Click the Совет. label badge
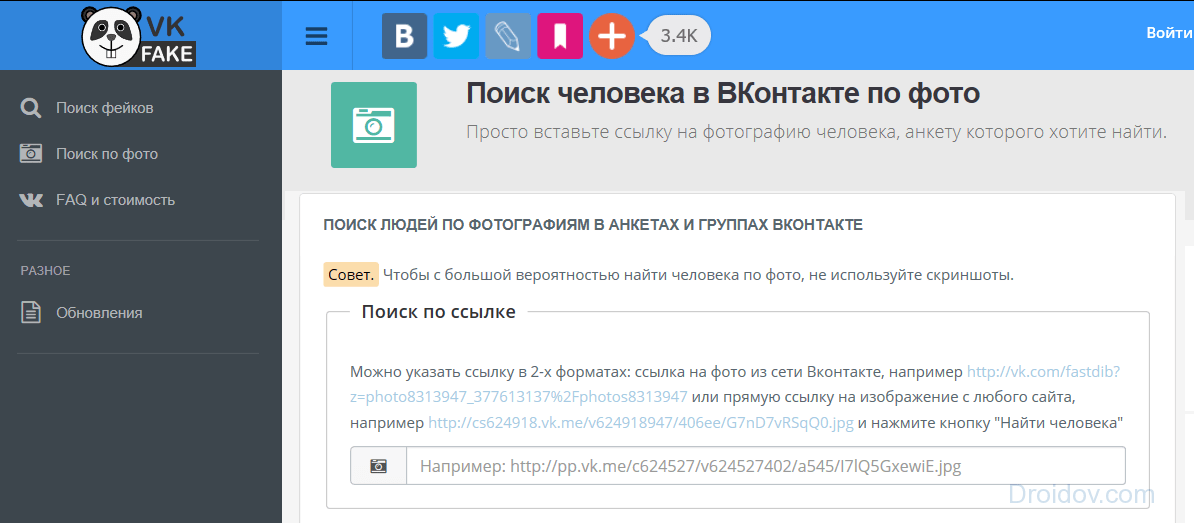1194x523 pixels. click(x=351, y=275)
